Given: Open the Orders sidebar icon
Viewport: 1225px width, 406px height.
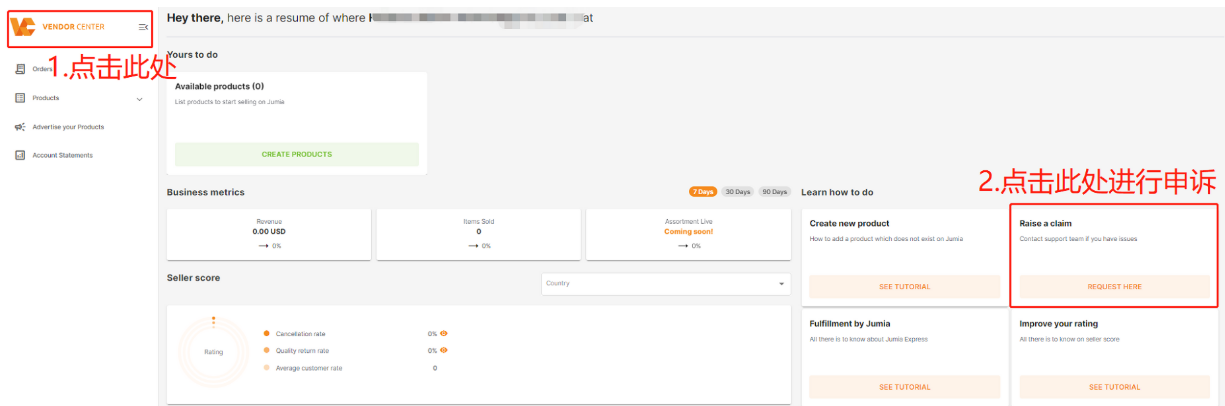Looking at the screenshot, I should [20, 69].
